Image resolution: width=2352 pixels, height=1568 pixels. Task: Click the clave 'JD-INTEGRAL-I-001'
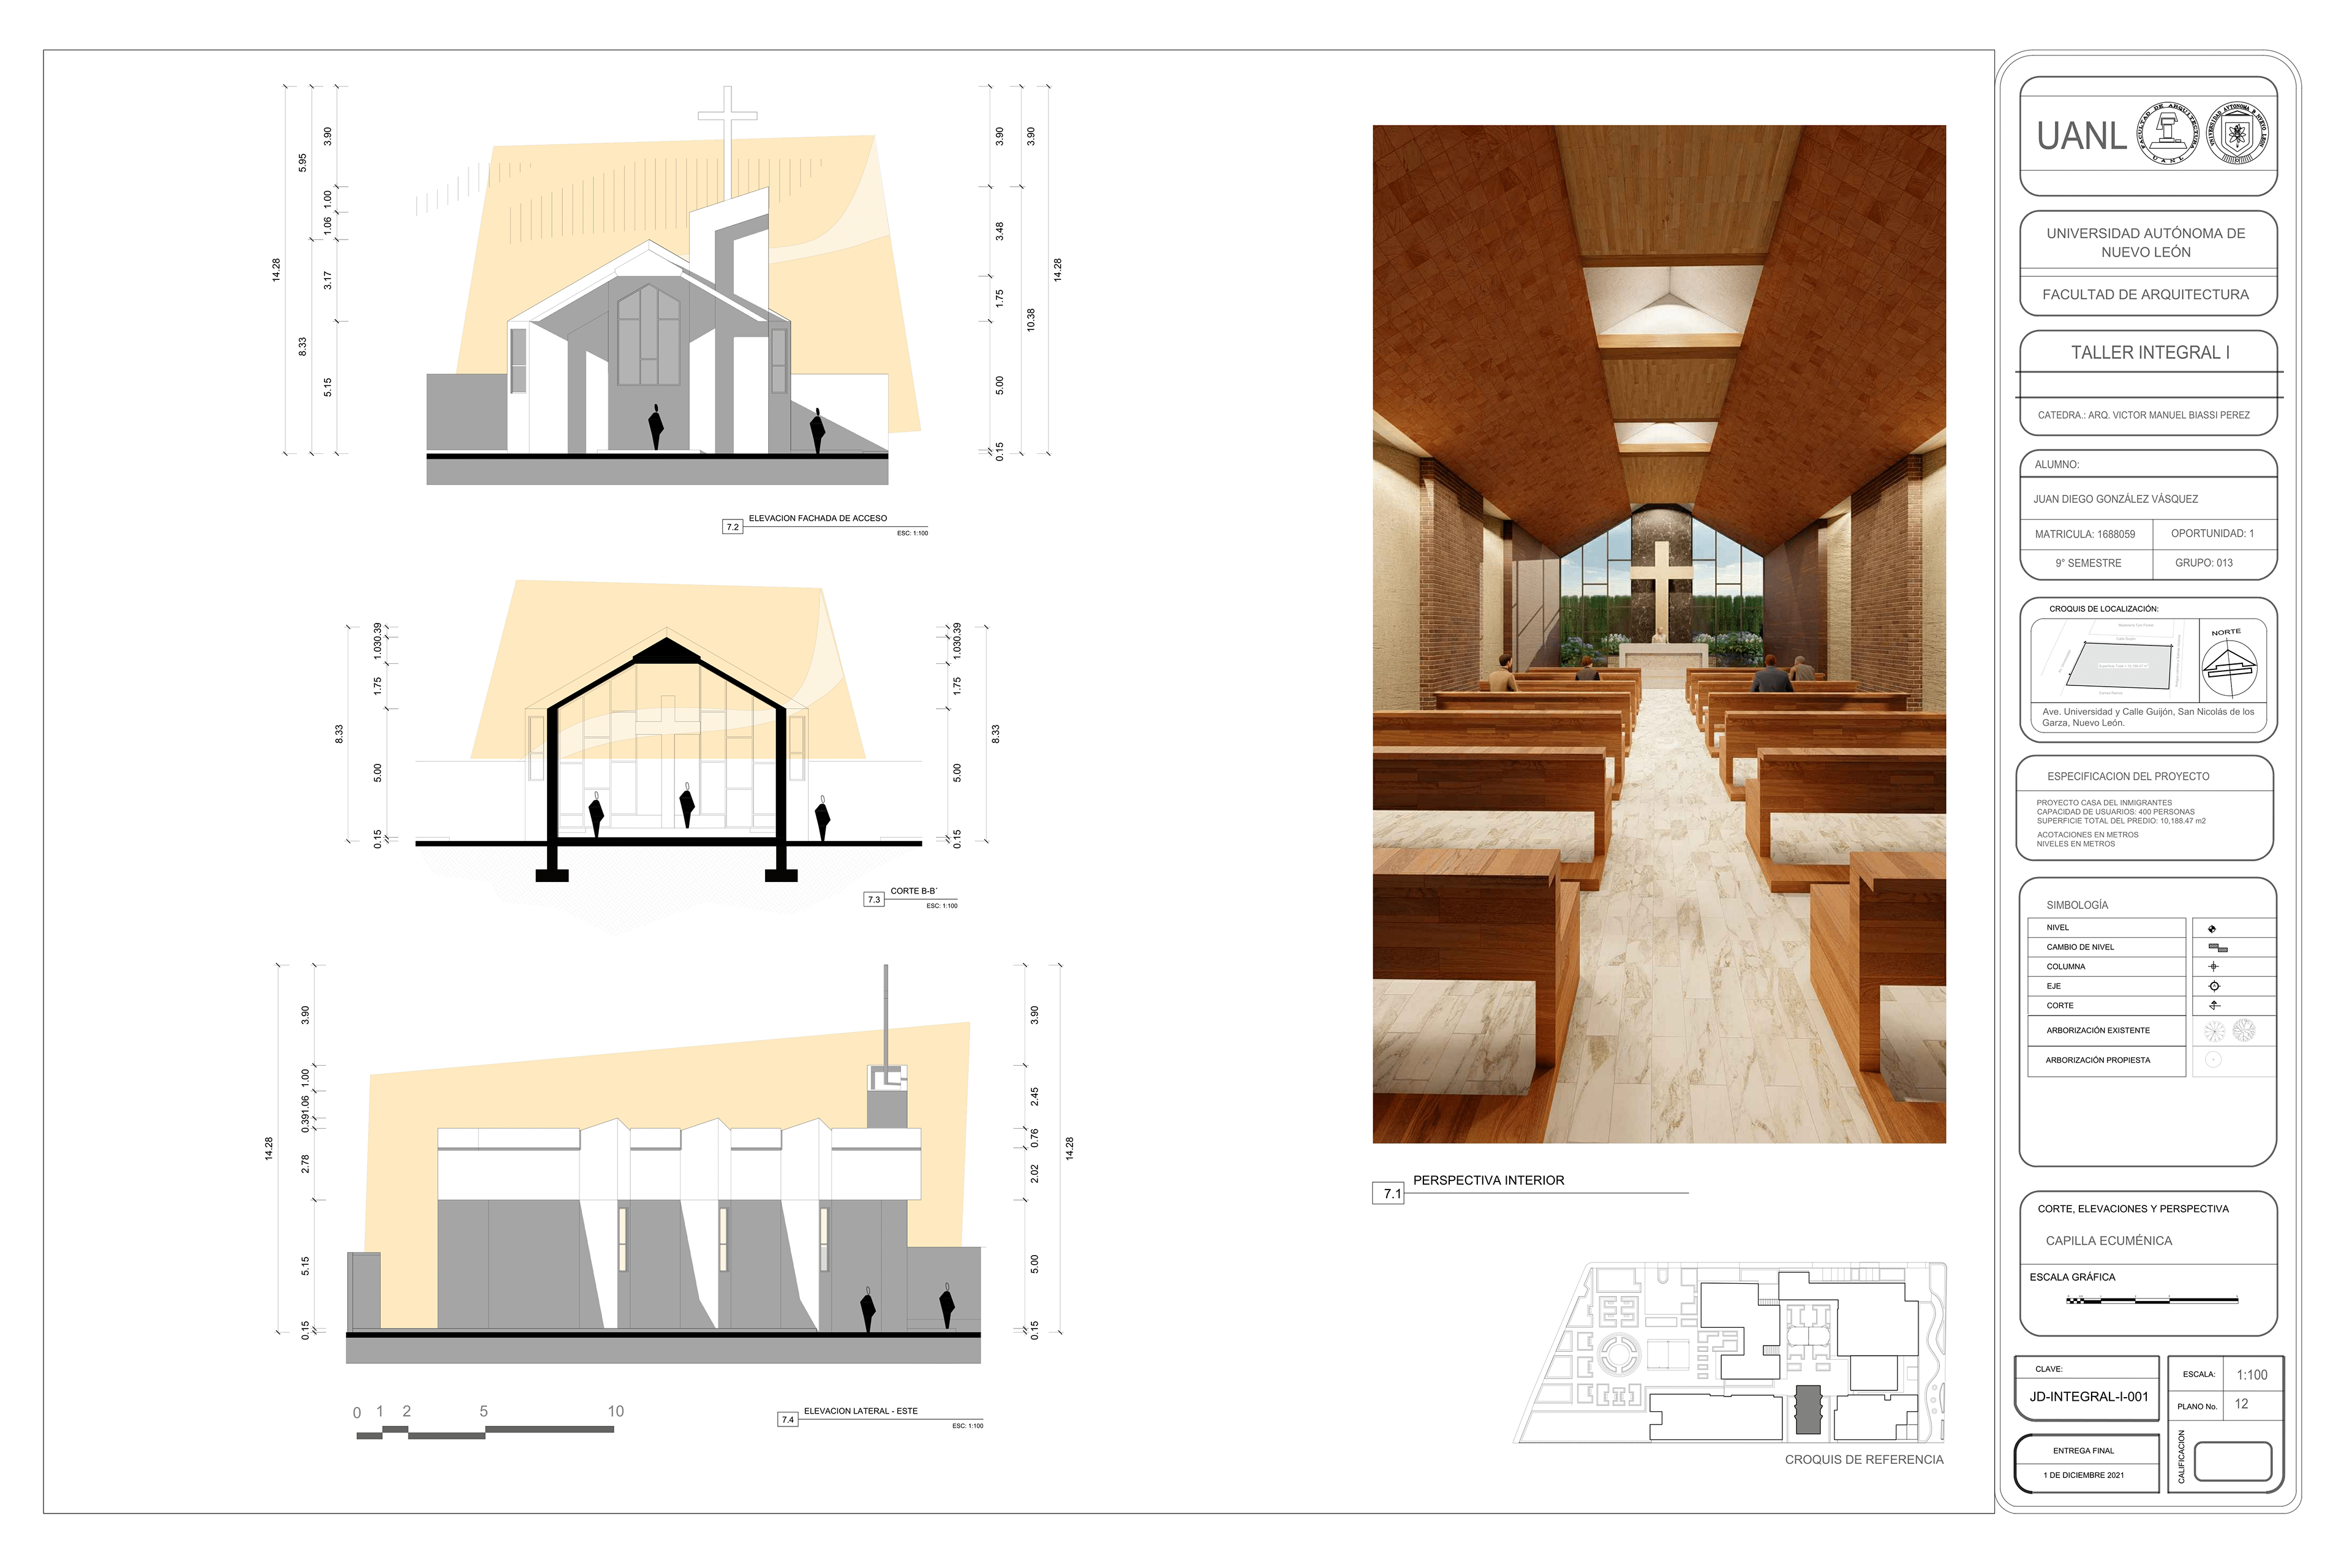pyautogui.click(x=2088, y=1397)
